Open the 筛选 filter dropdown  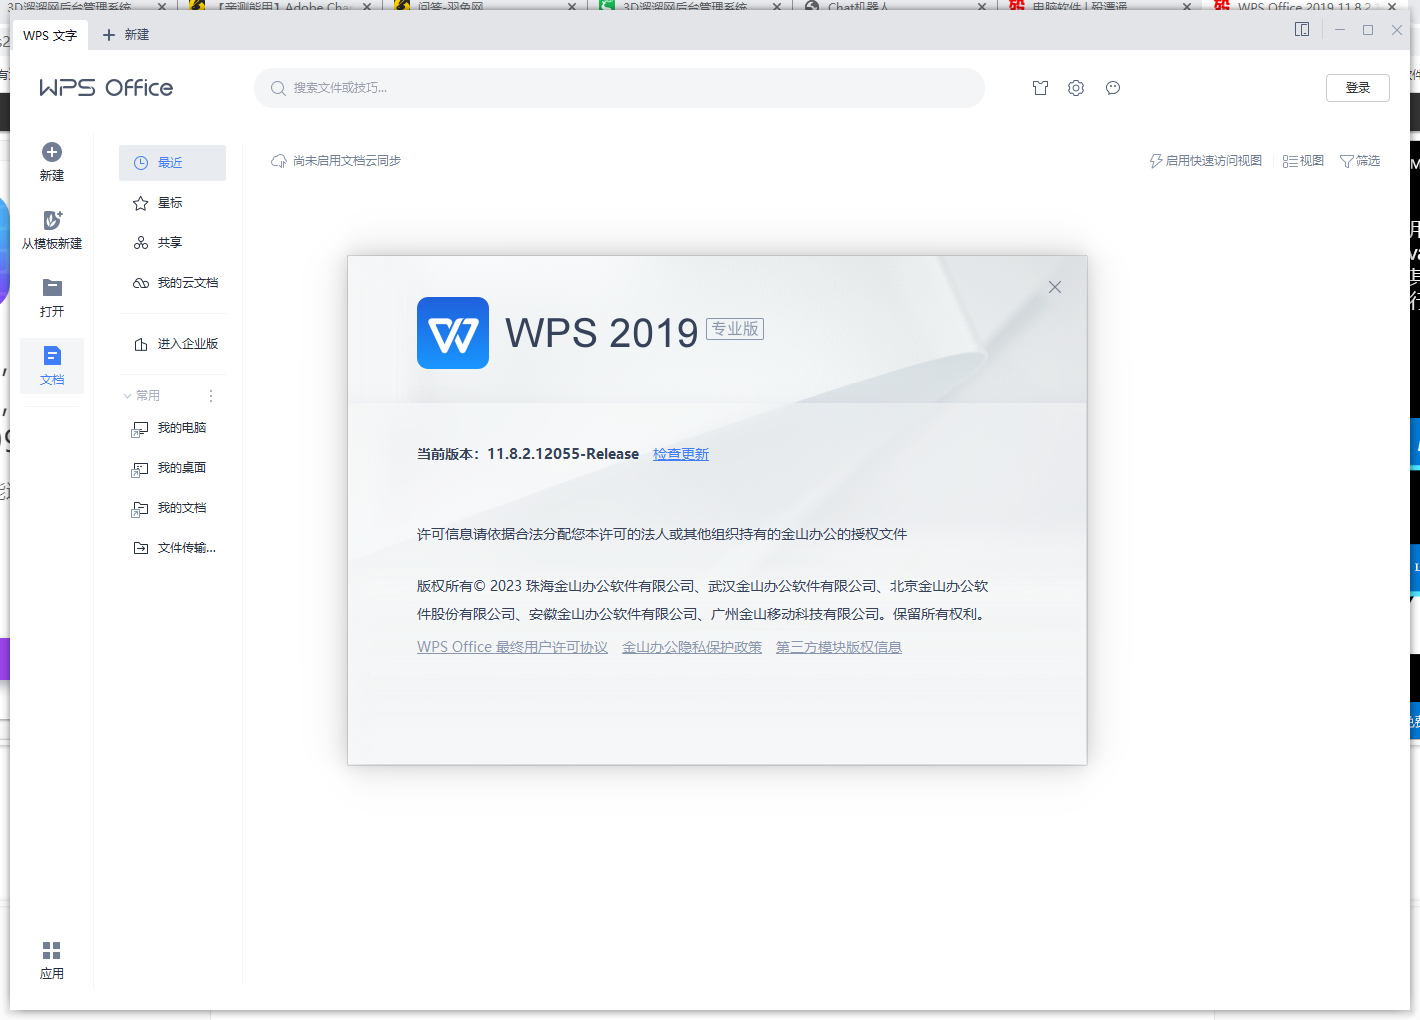point(1360,161)
